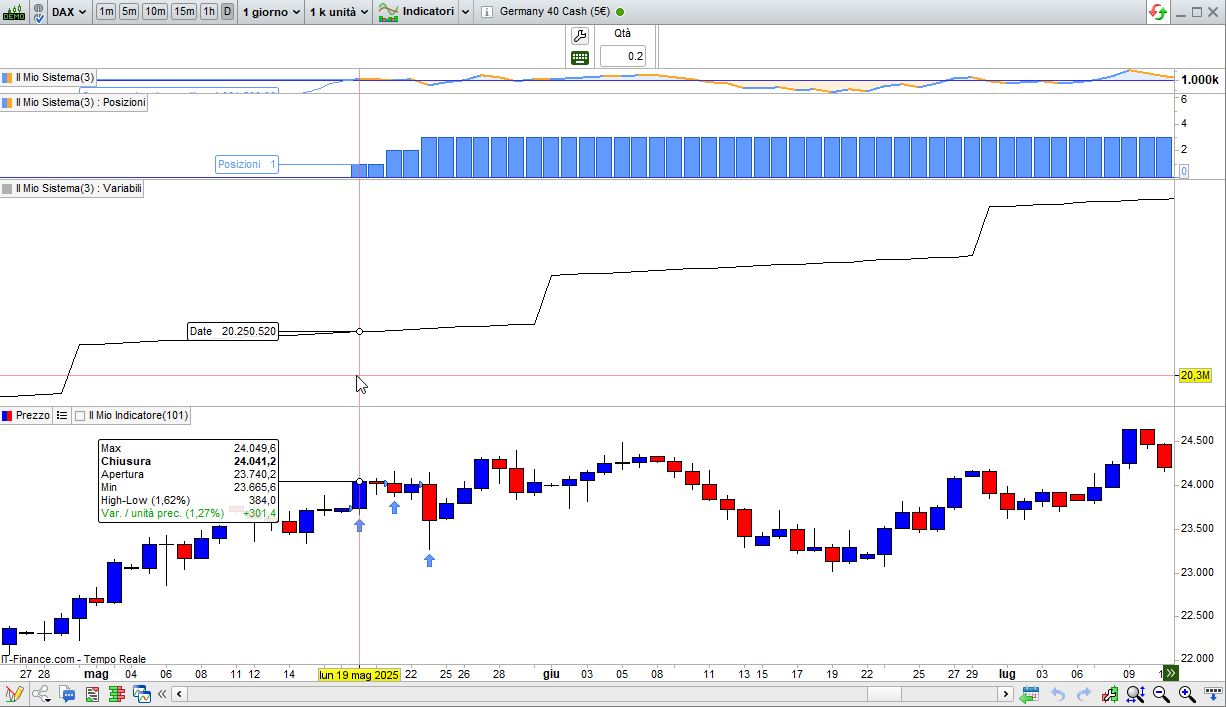Click the 24.500 price axis label
The width and height of the screenshot is (1226, 707).
click(x=1198, y=441)
